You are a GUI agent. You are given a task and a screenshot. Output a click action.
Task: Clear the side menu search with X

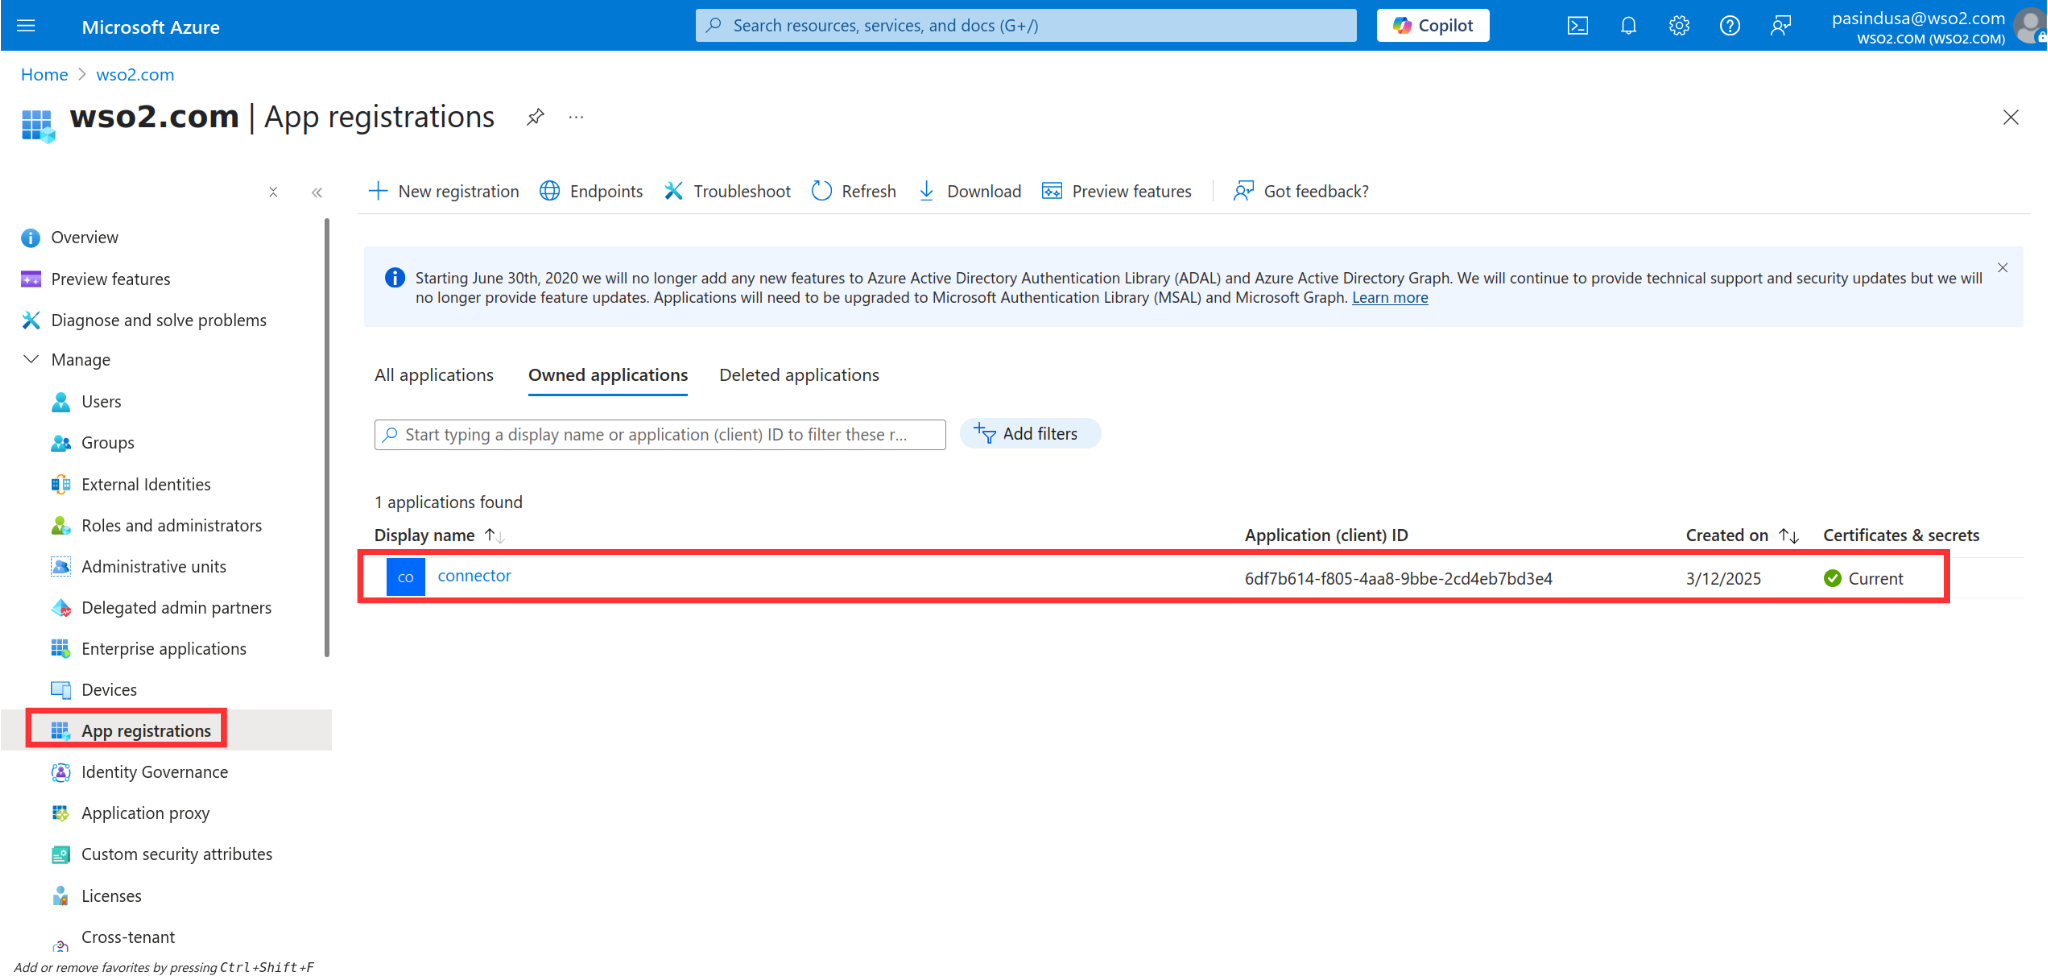click(x=273, y=192)
